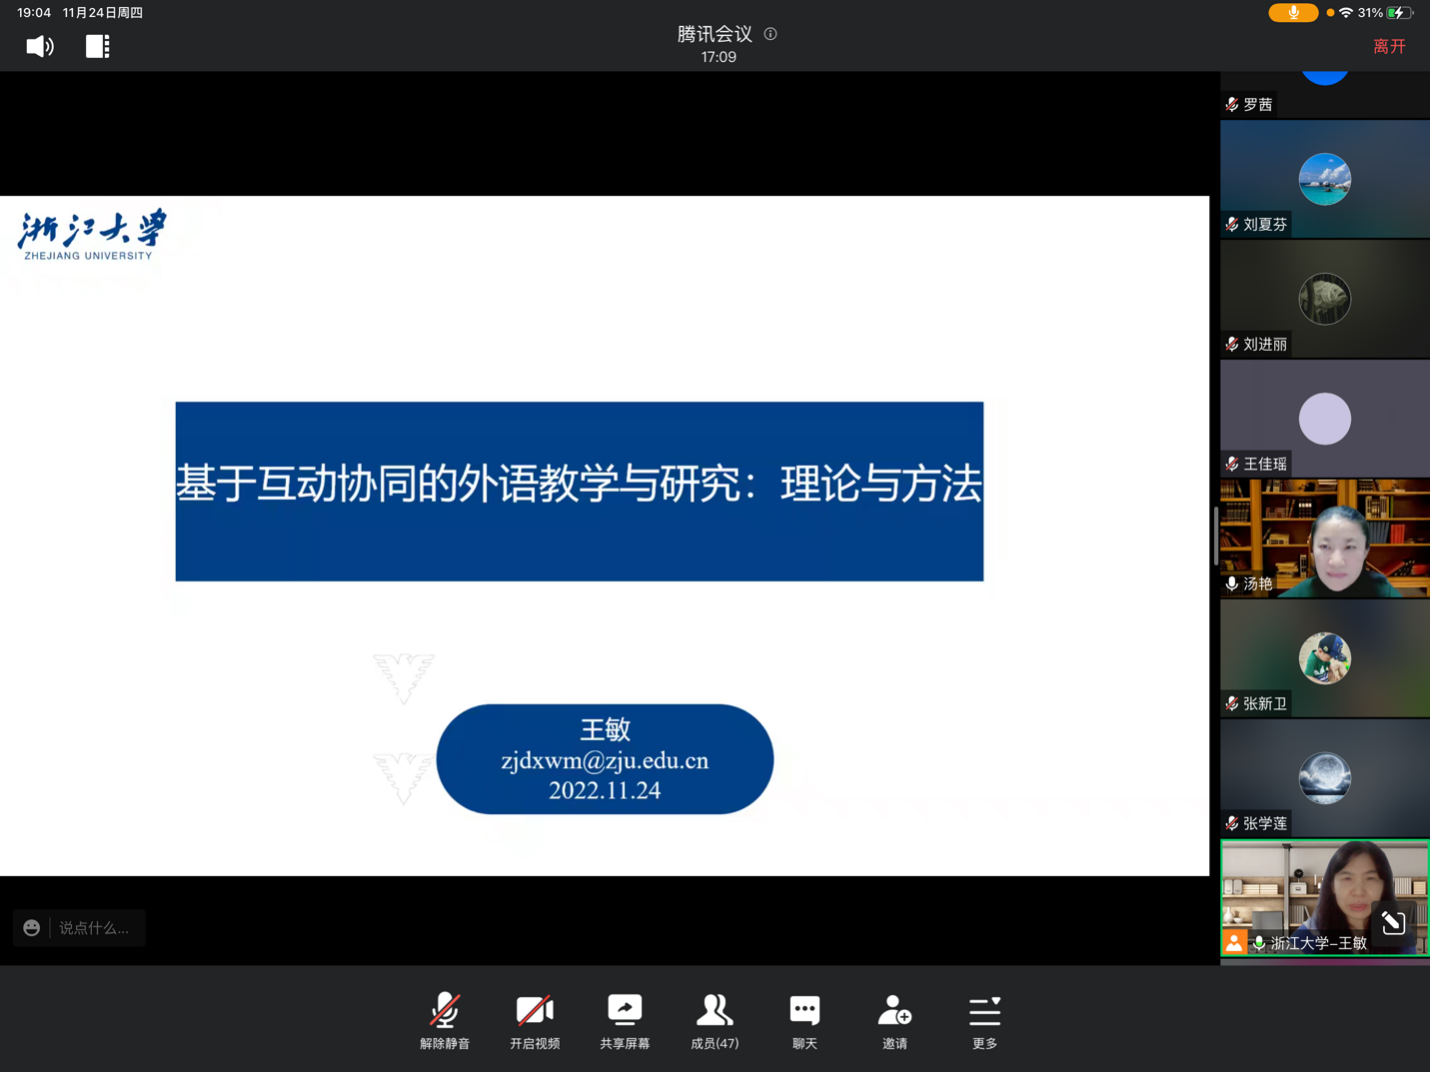
Task: Tap the speaker audio output icon
Action: [40, 46]
